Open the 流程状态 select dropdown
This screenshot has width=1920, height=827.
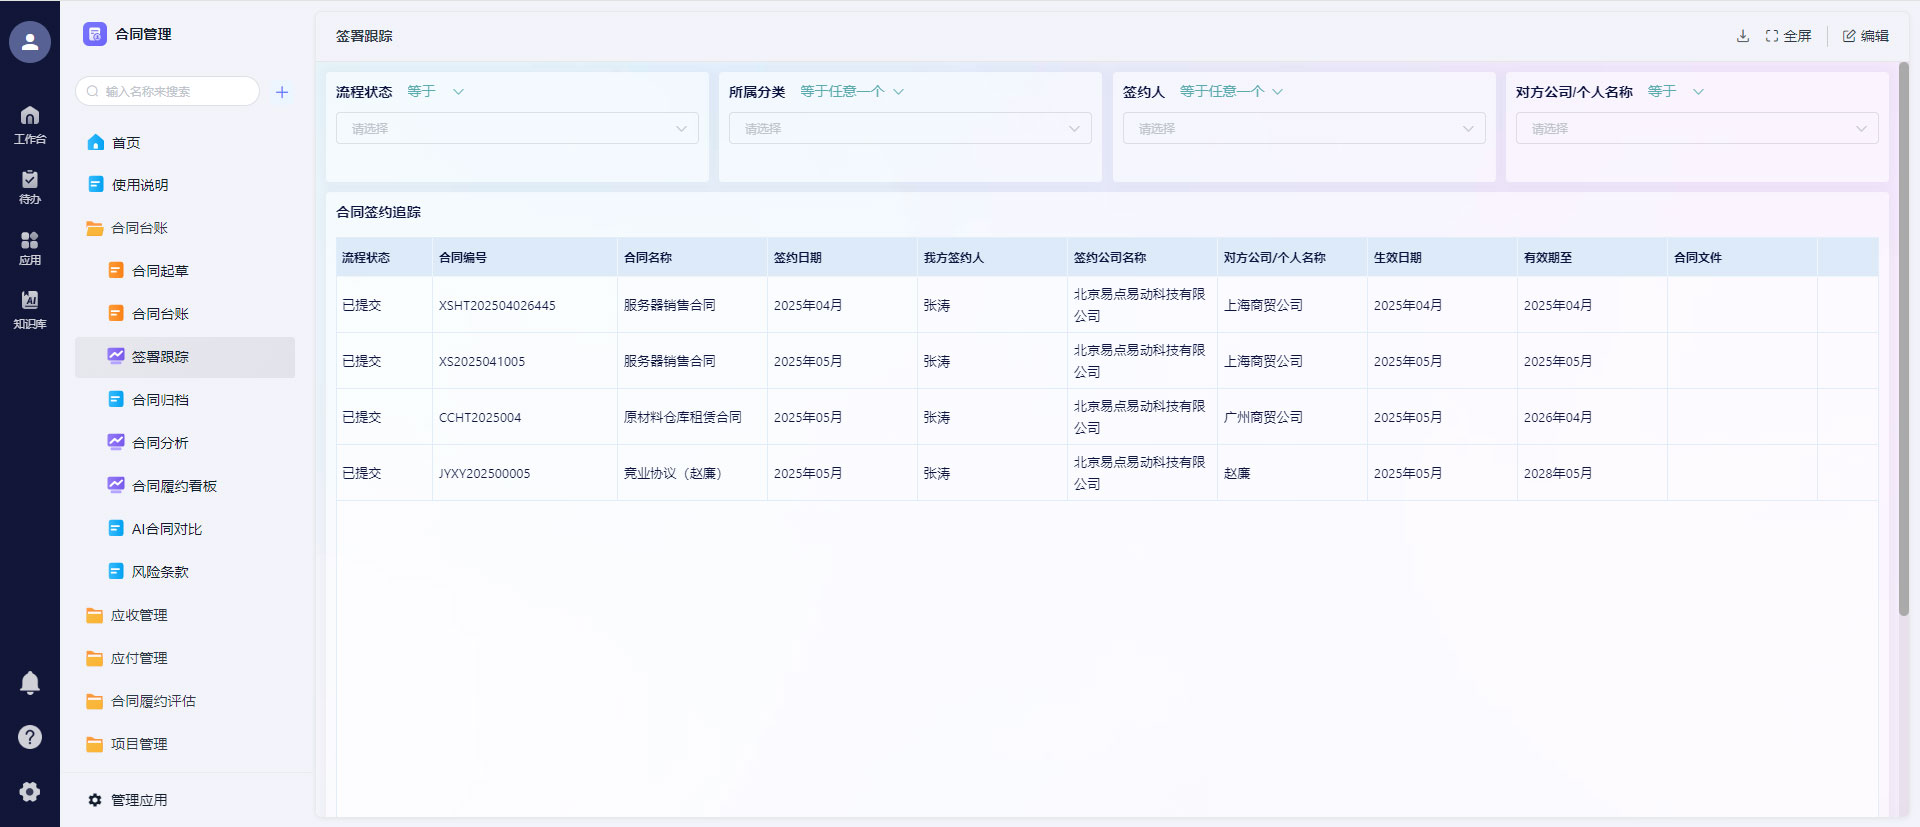[517, 128]
